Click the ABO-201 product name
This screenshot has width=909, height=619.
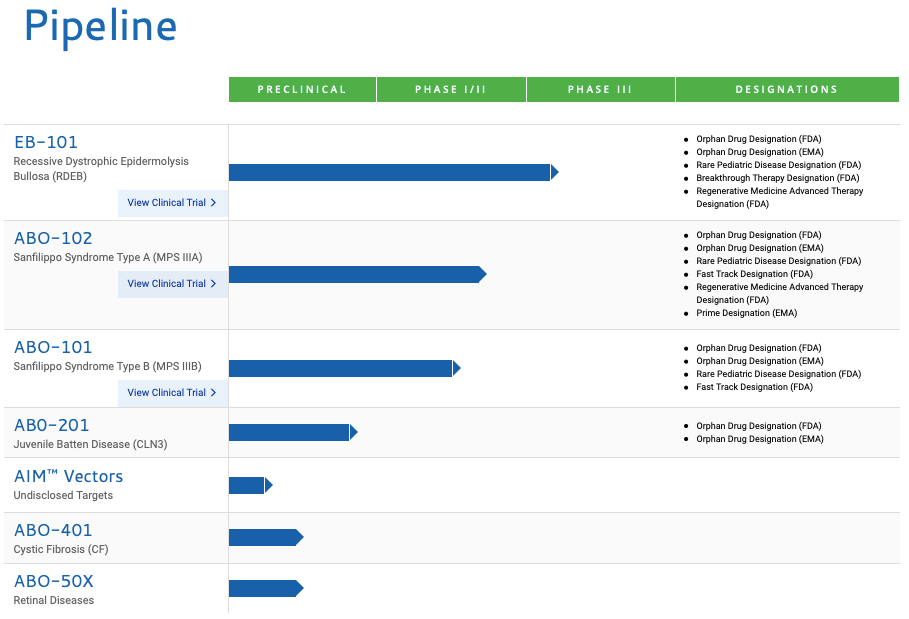pos(53,425)
